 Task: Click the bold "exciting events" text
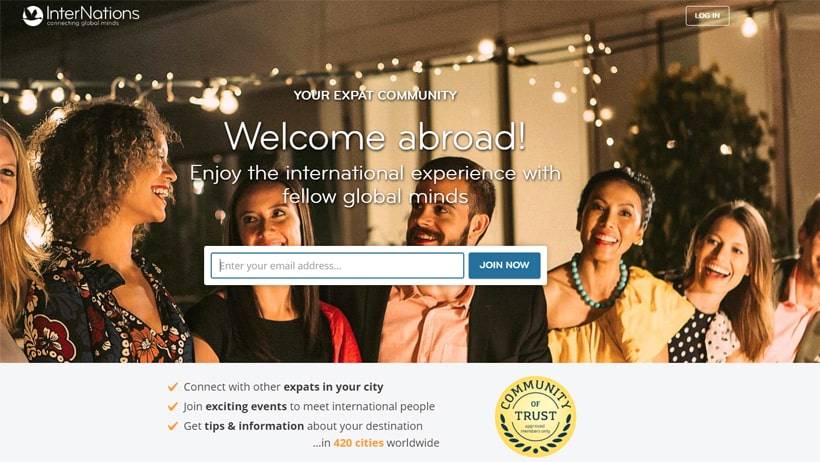click(246, 407)
